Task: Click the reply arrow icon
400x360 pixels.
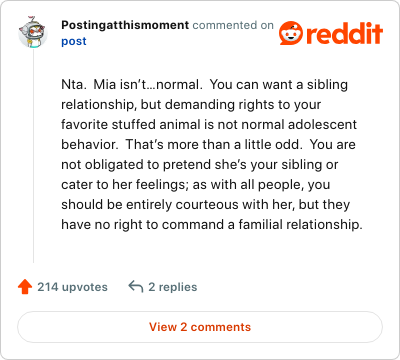Action: 136,286
